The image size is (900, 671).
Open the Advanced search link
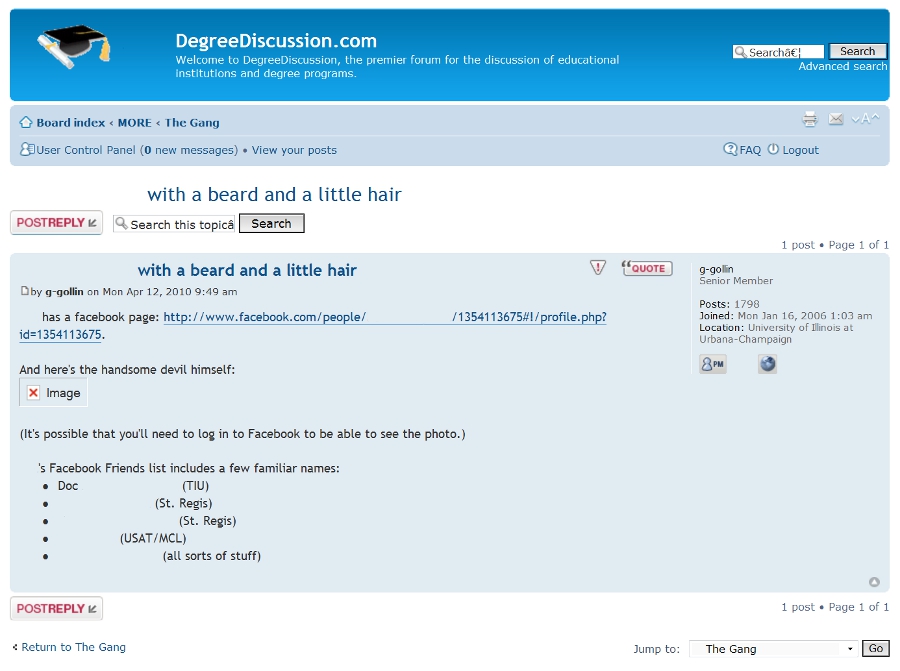pyautogui.click(x=842, y=66)
